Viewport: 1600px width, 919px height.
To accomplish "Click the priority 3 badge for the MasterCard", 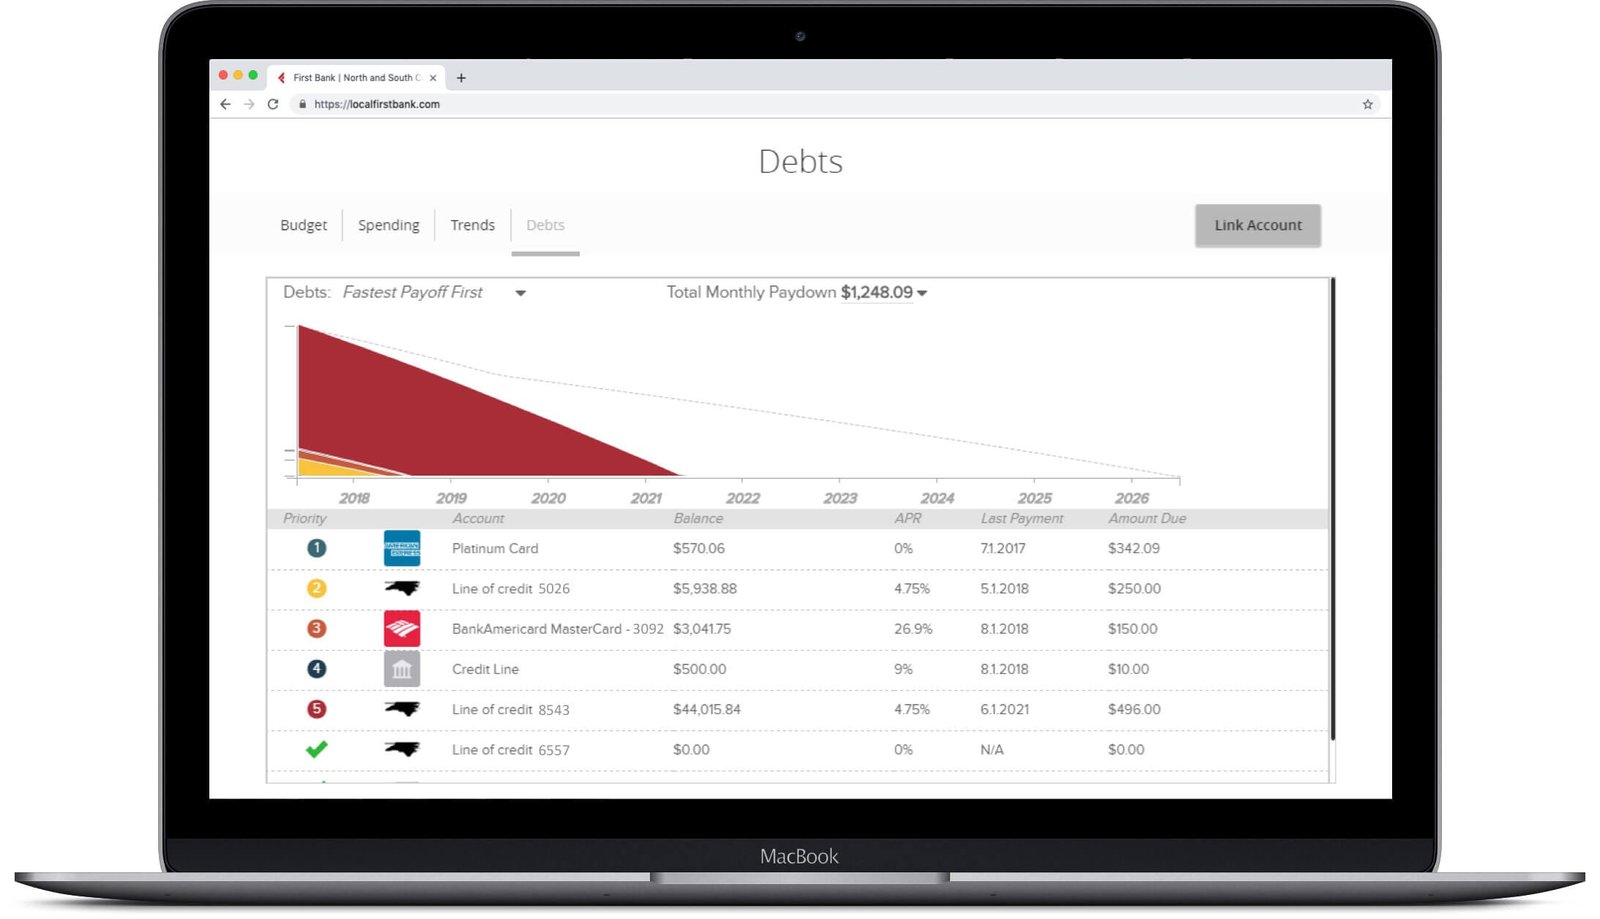I will [317, 628].
